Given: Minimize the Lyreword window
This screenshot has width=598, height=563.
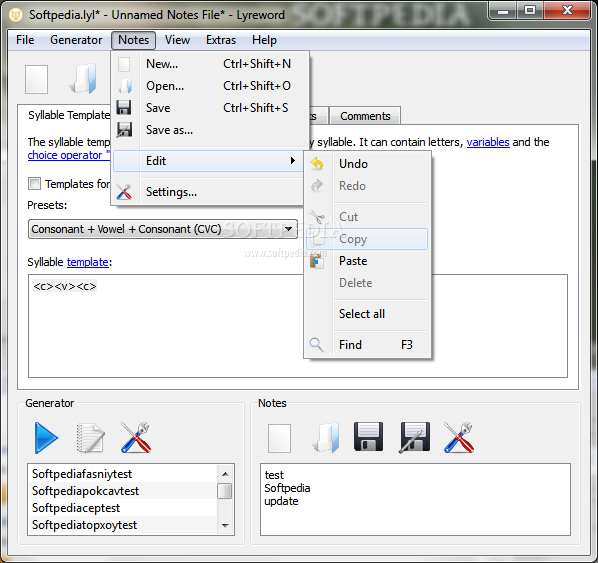Looking at the screenshot, I should pyautogui.click(x=503, y=11).
